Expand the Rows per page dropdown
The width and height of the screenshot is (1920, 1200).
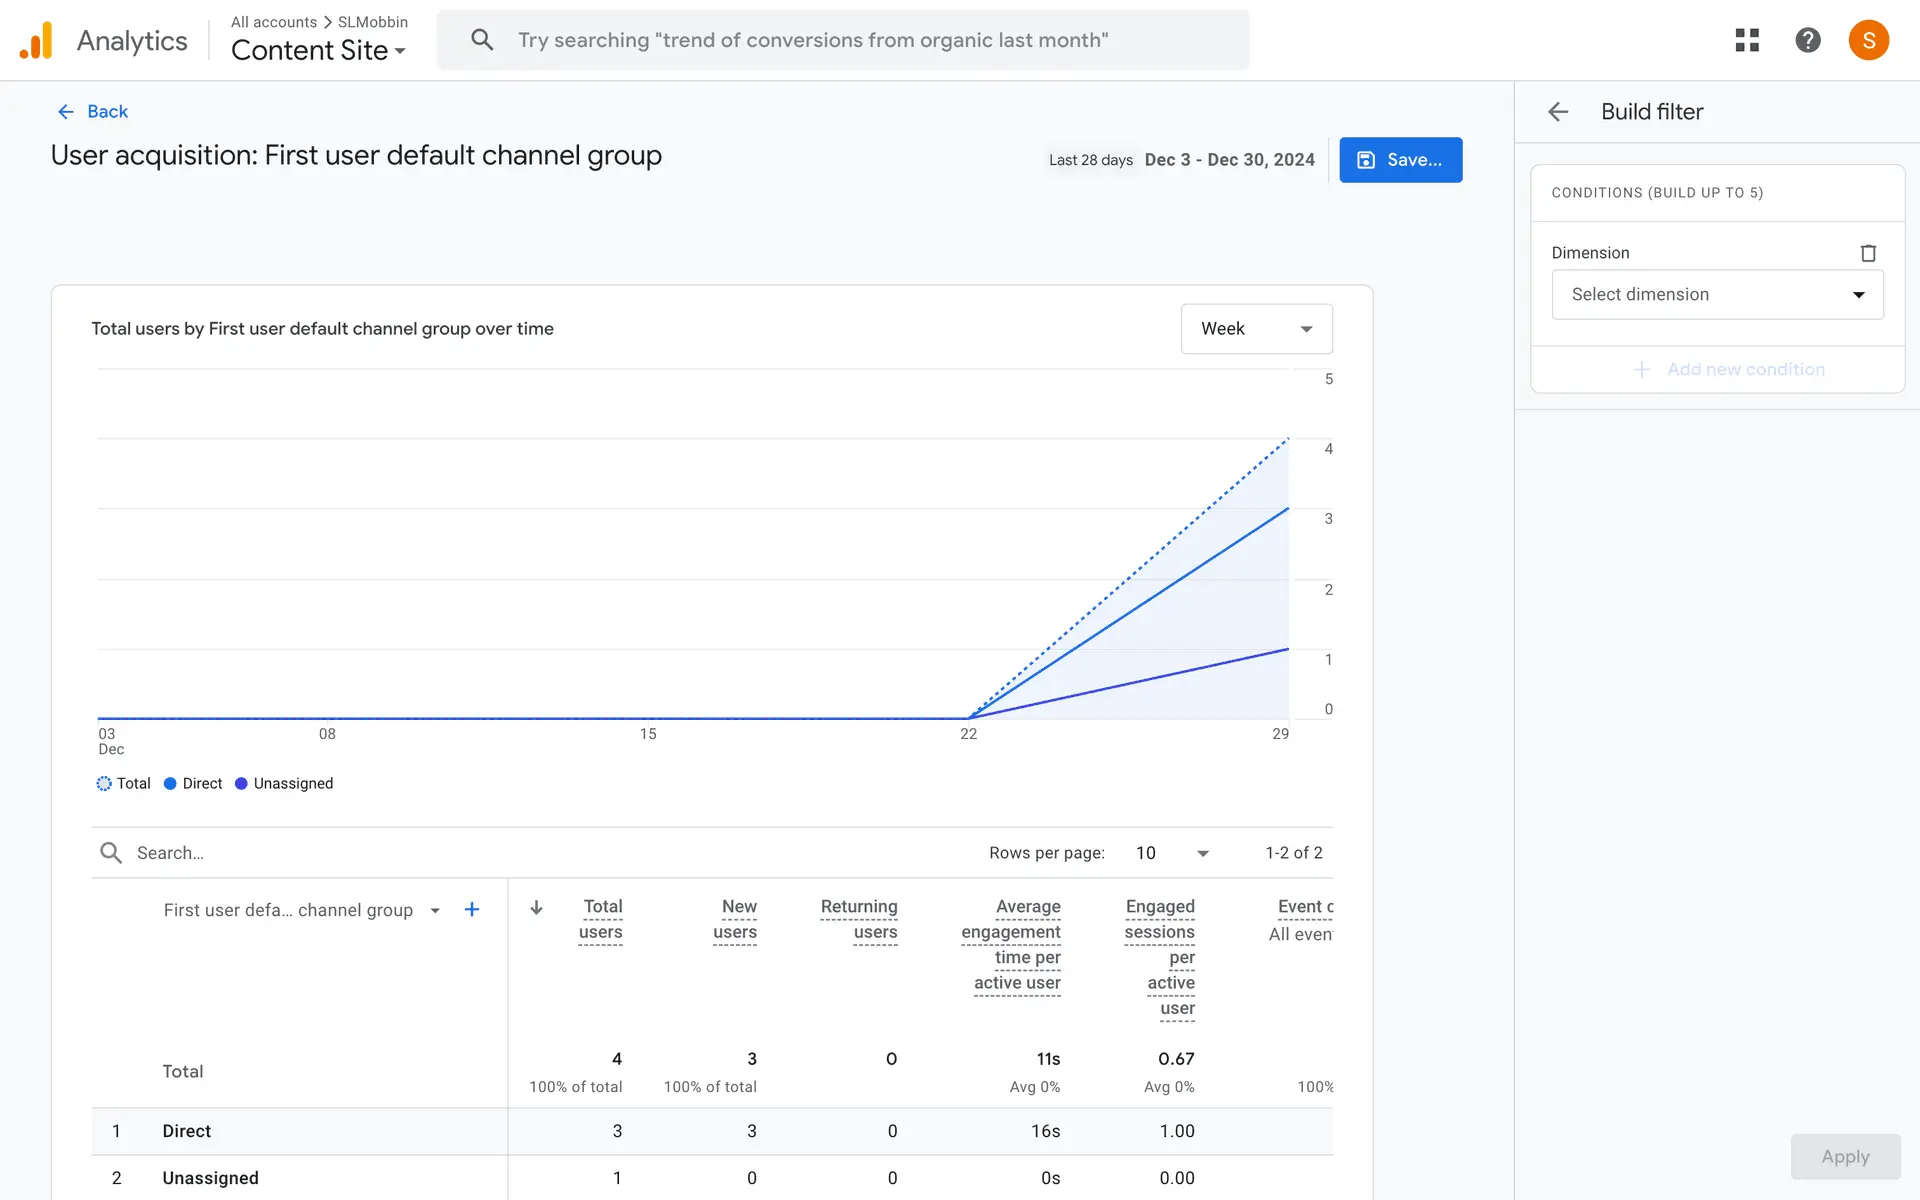(x=1173, y=853)
